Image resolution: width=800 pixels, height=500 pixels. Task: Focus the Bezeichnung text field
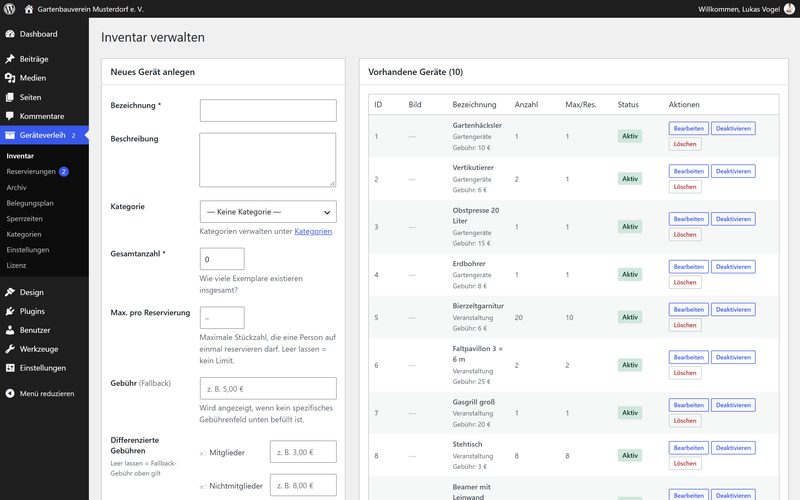[x=268, y=110]
